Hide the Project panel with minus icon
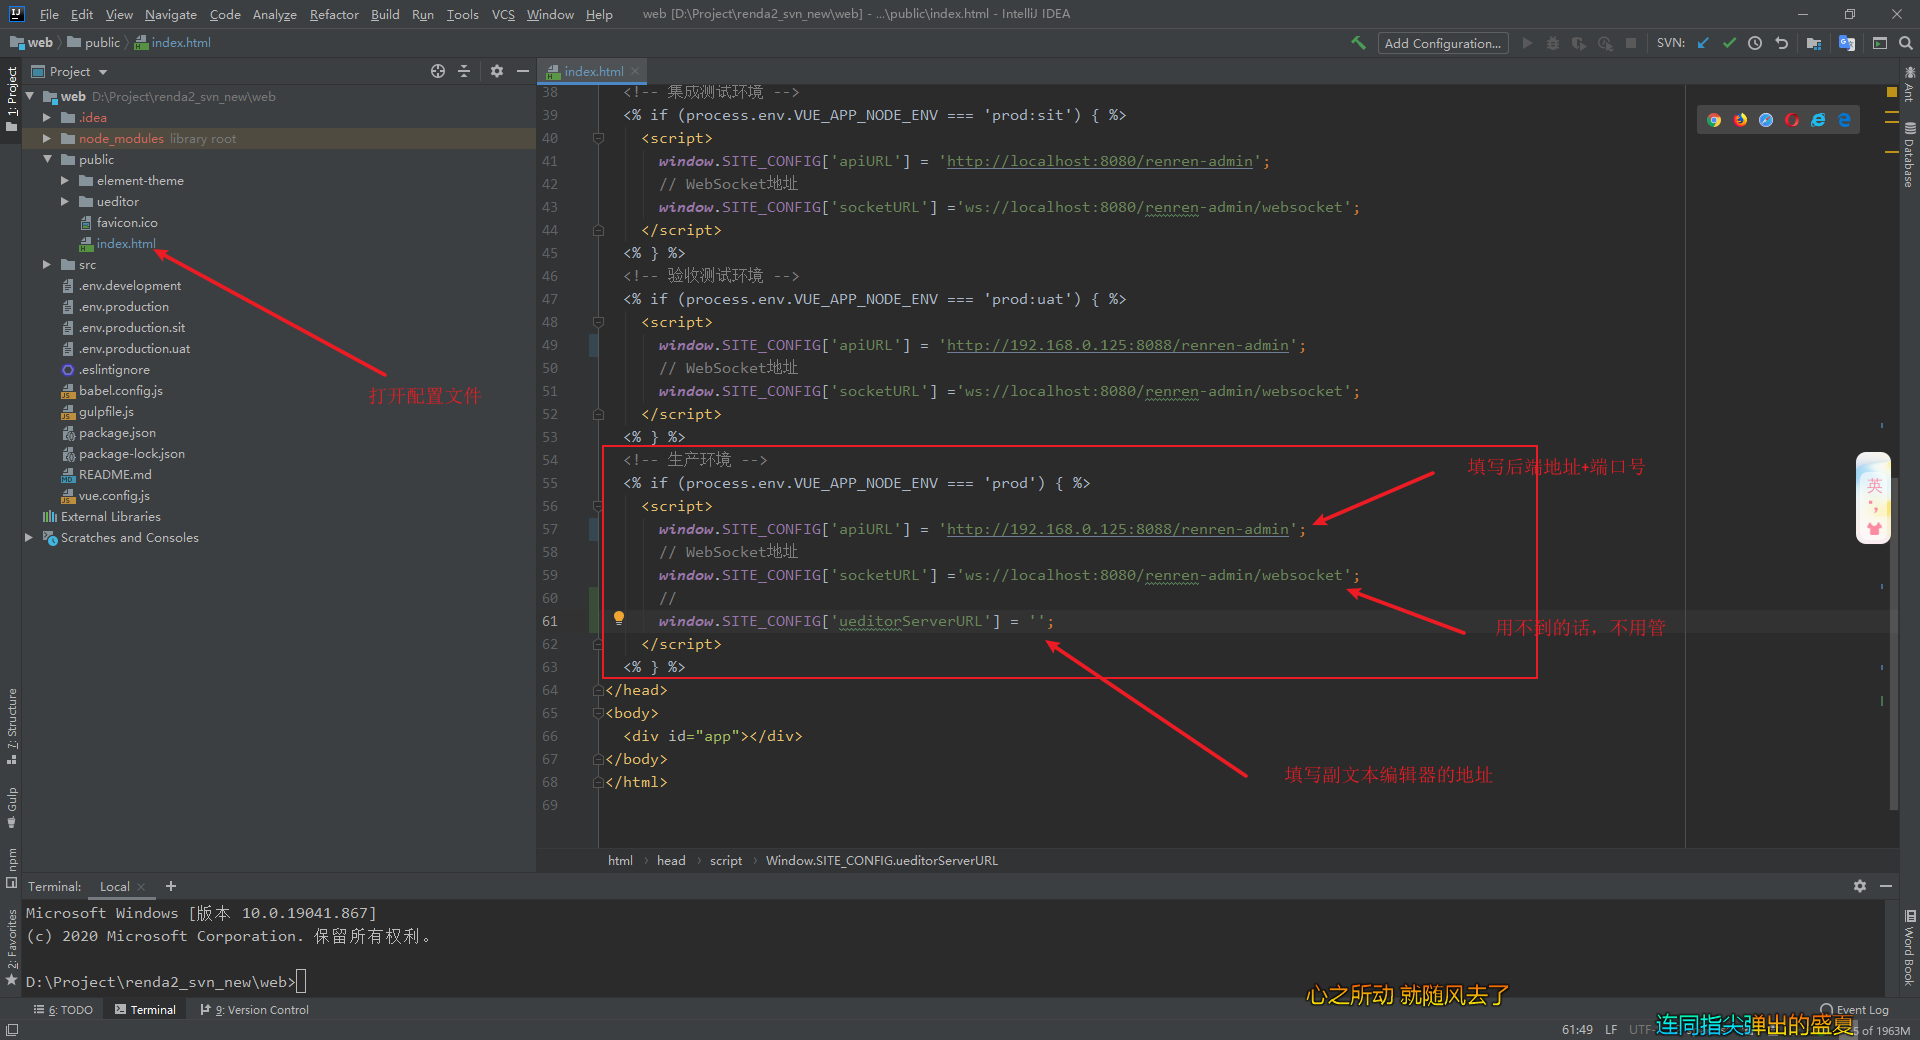 point(522,71)
